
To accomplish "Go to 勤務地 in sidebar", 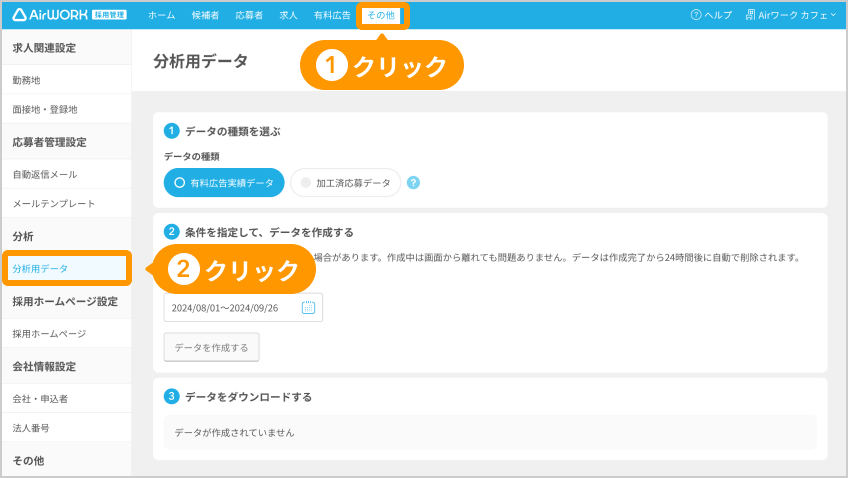I will 67,80.
